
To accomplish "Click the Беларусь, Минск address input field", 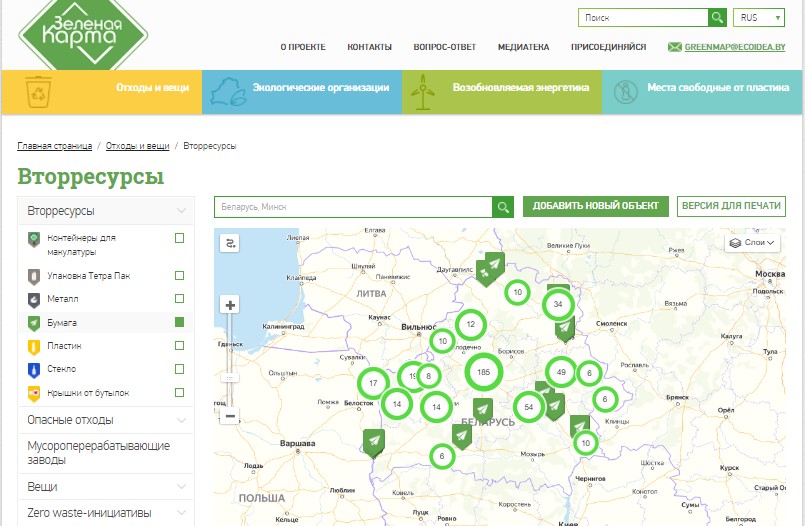I will point(353,206).
